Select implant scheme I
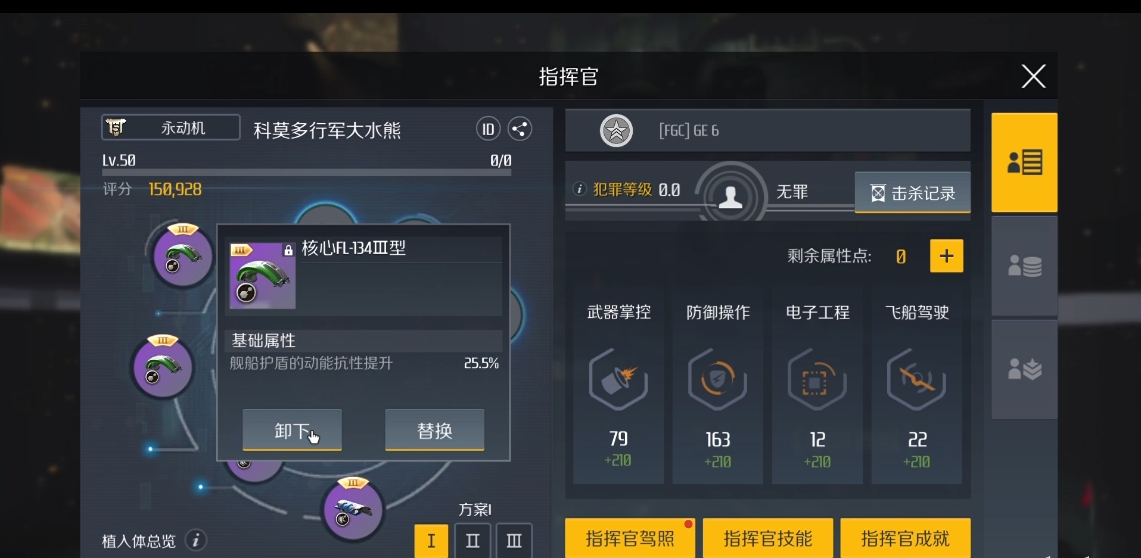This screenshot has height=558, width=1141. 432,541
